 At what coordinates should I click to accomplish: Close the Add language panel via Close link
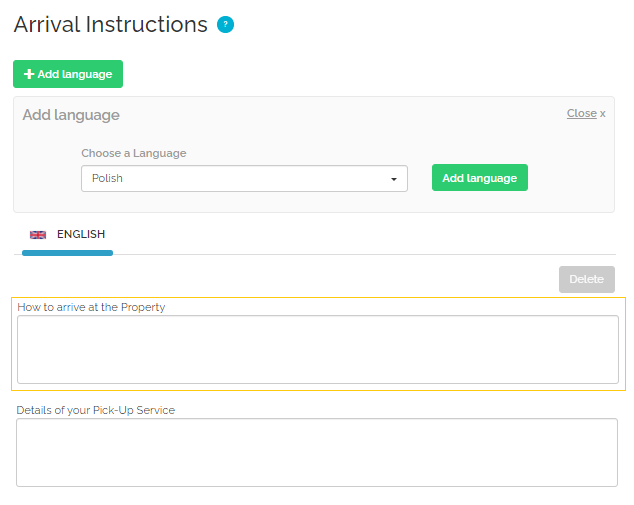pos(581,114)
